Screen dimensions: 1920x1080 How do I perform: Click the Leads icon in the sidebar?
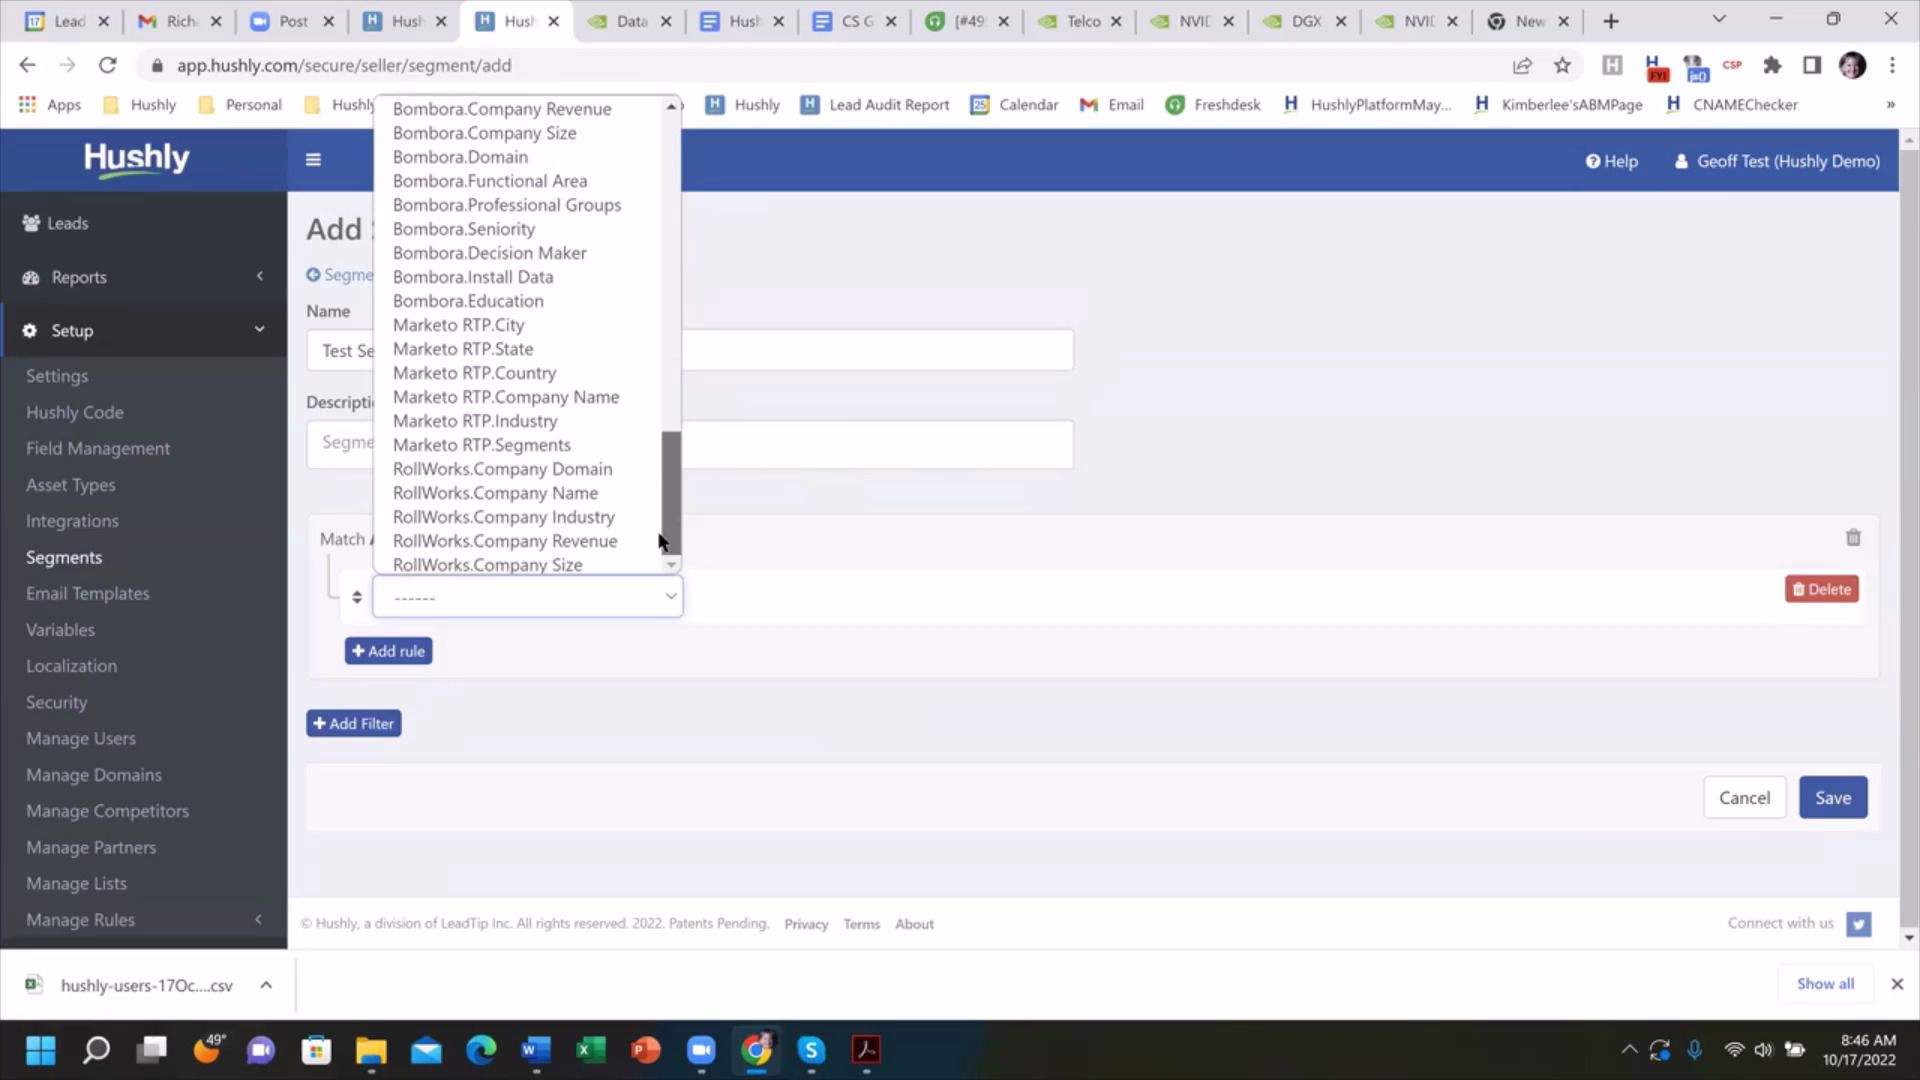30,223
